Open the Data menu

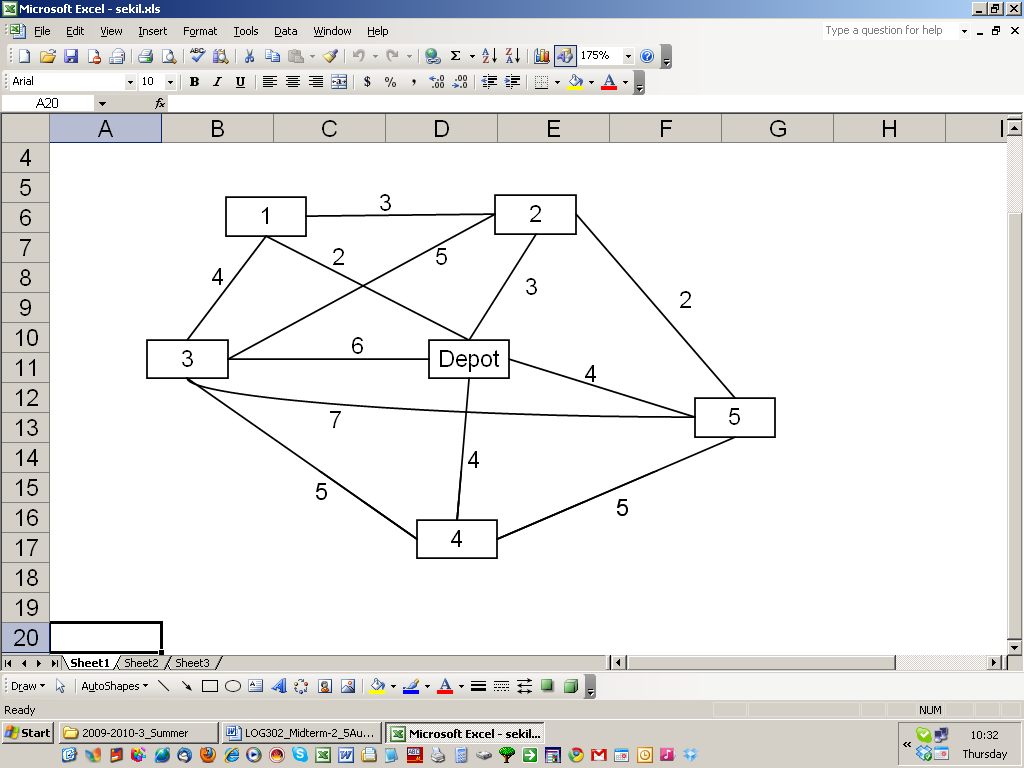(x=285, y=30)
